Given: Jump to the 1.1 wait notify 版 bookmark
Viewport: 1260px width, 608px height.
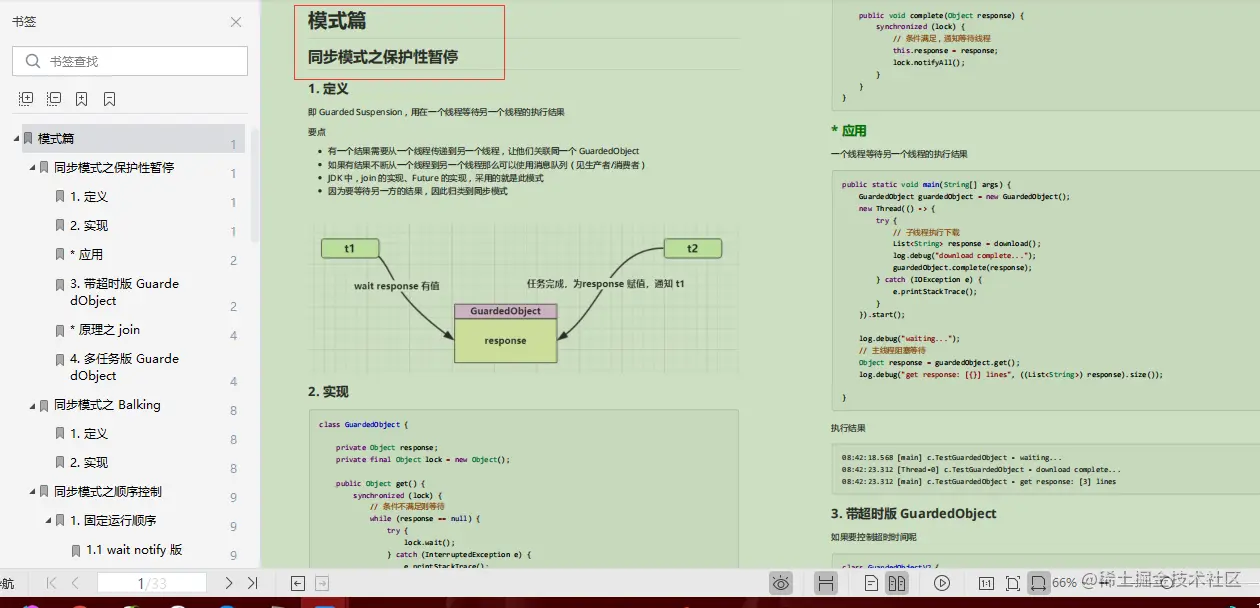Looking at the screenshot, I should coord(134,550).
